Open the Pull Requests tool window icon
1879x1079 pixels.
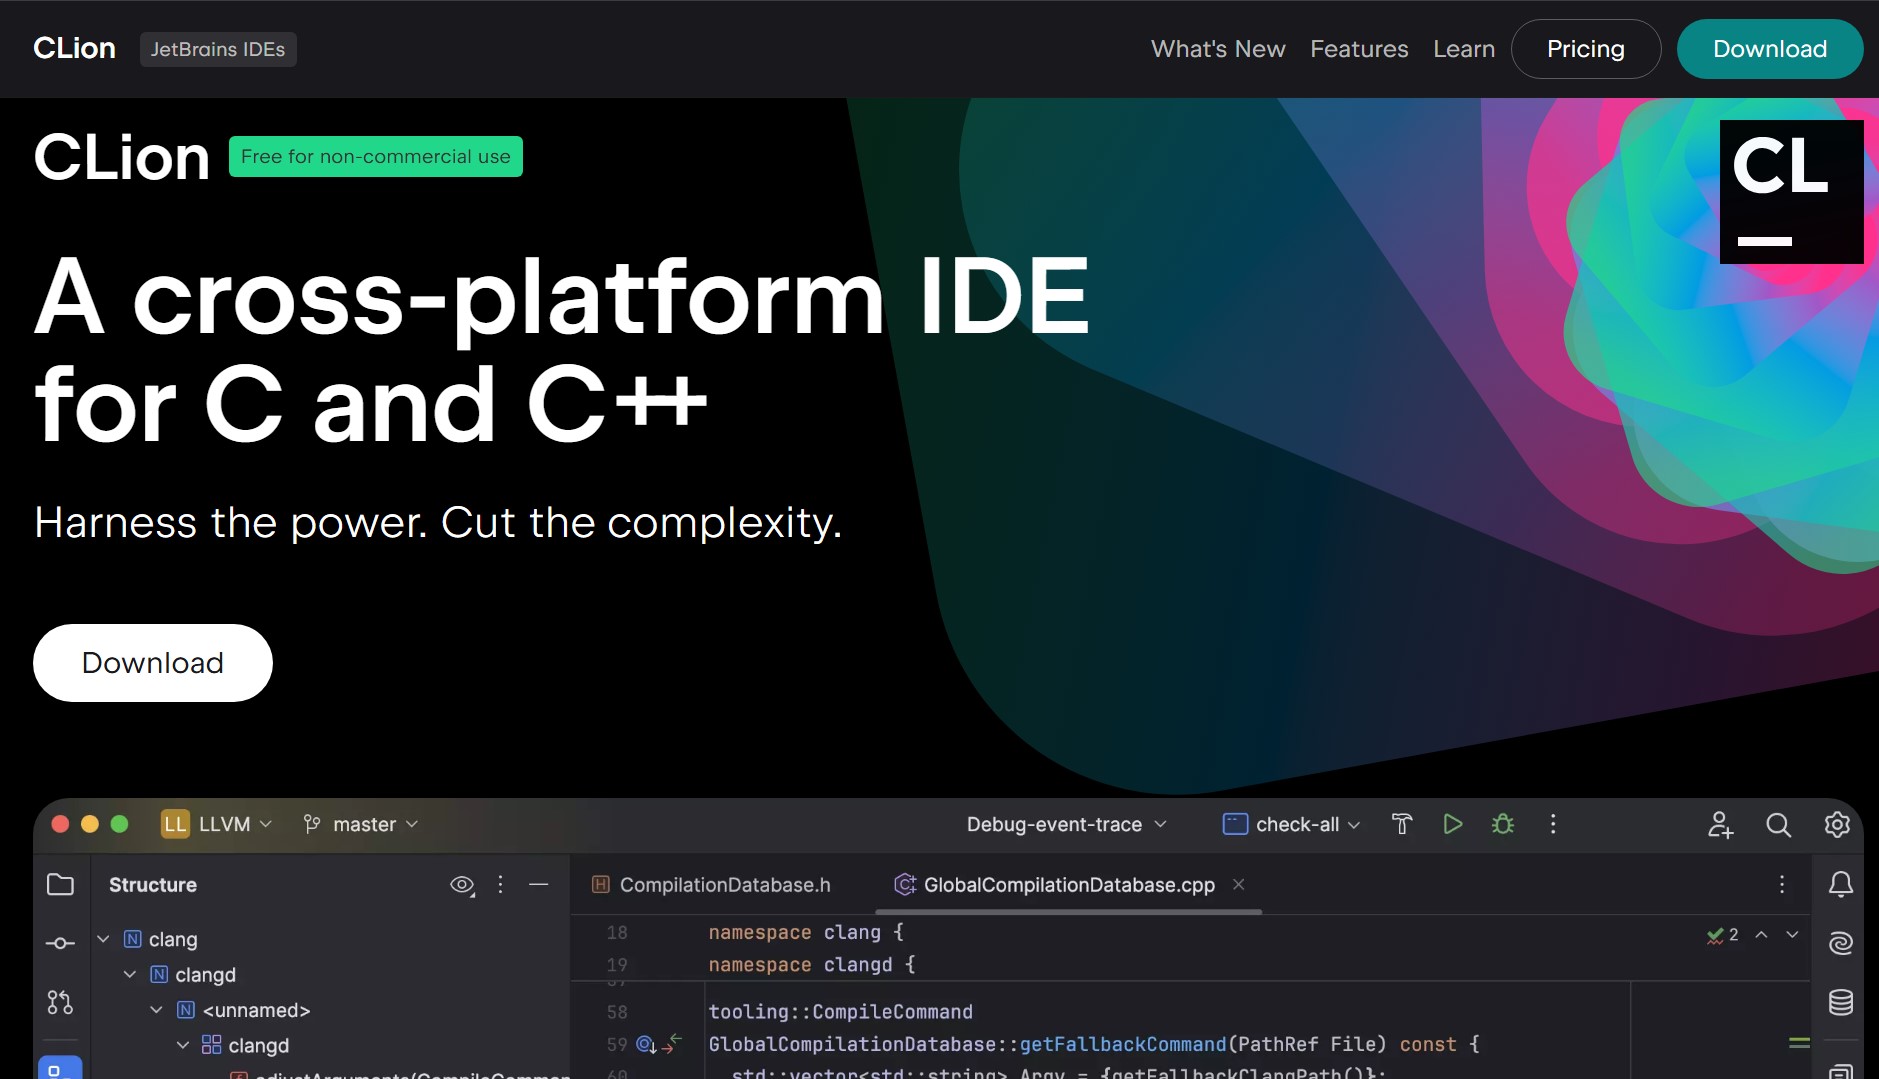60,1002
